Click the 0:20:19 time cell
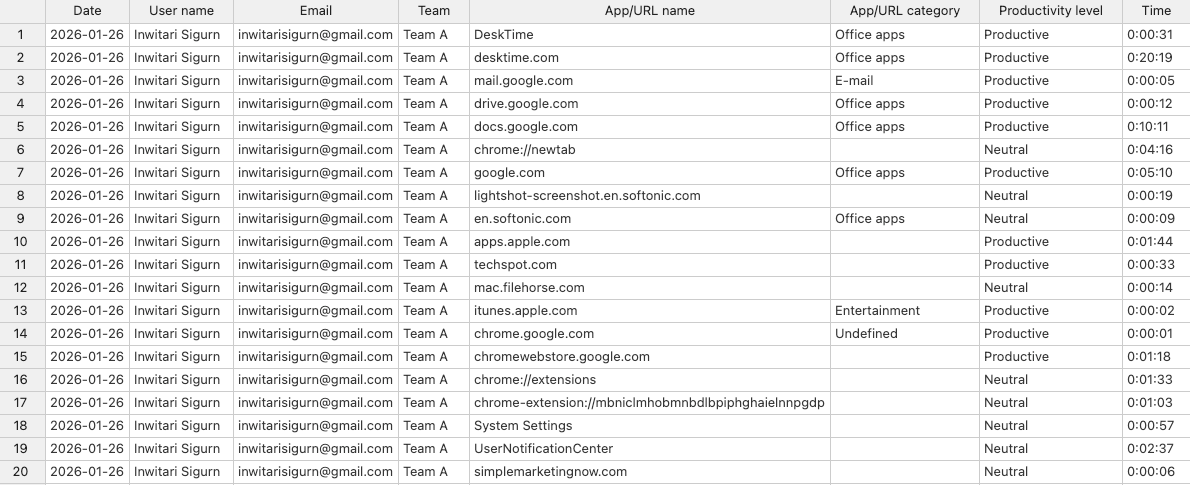 tap(1156, 58)
